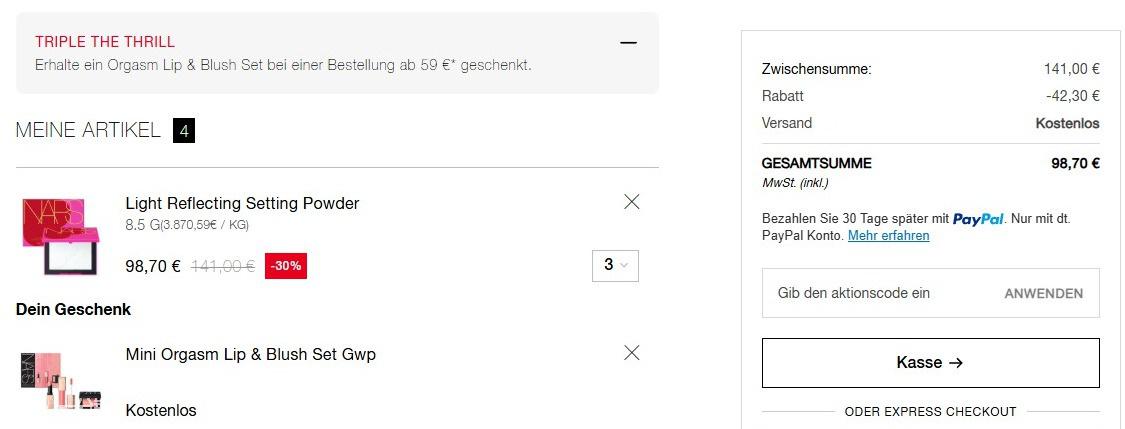
Task: Remove Light Reflecting Setting Powder from cart
Action: coord(631,202)
